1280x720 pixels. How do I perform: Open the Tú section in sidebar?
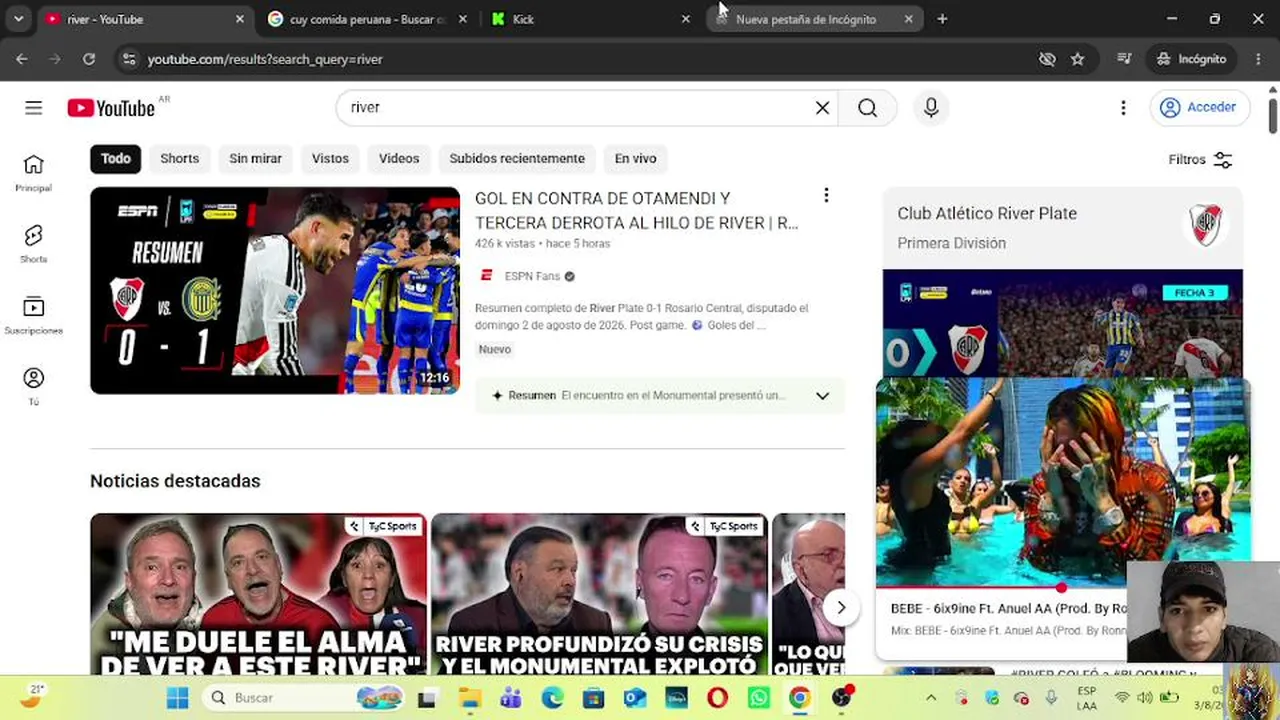tap(34, 386)
